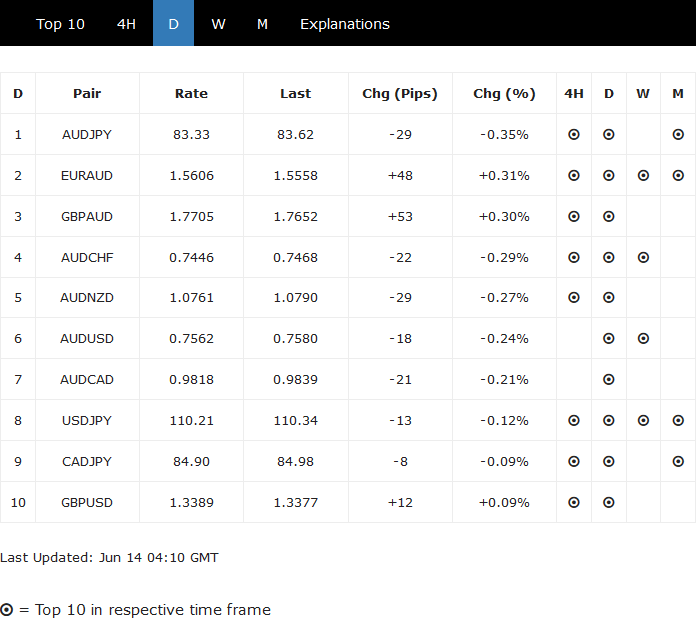Click the W indicator icon for AUDCHF
The height and width of the screenshot is (621, 696).
[x=643, y=257]
